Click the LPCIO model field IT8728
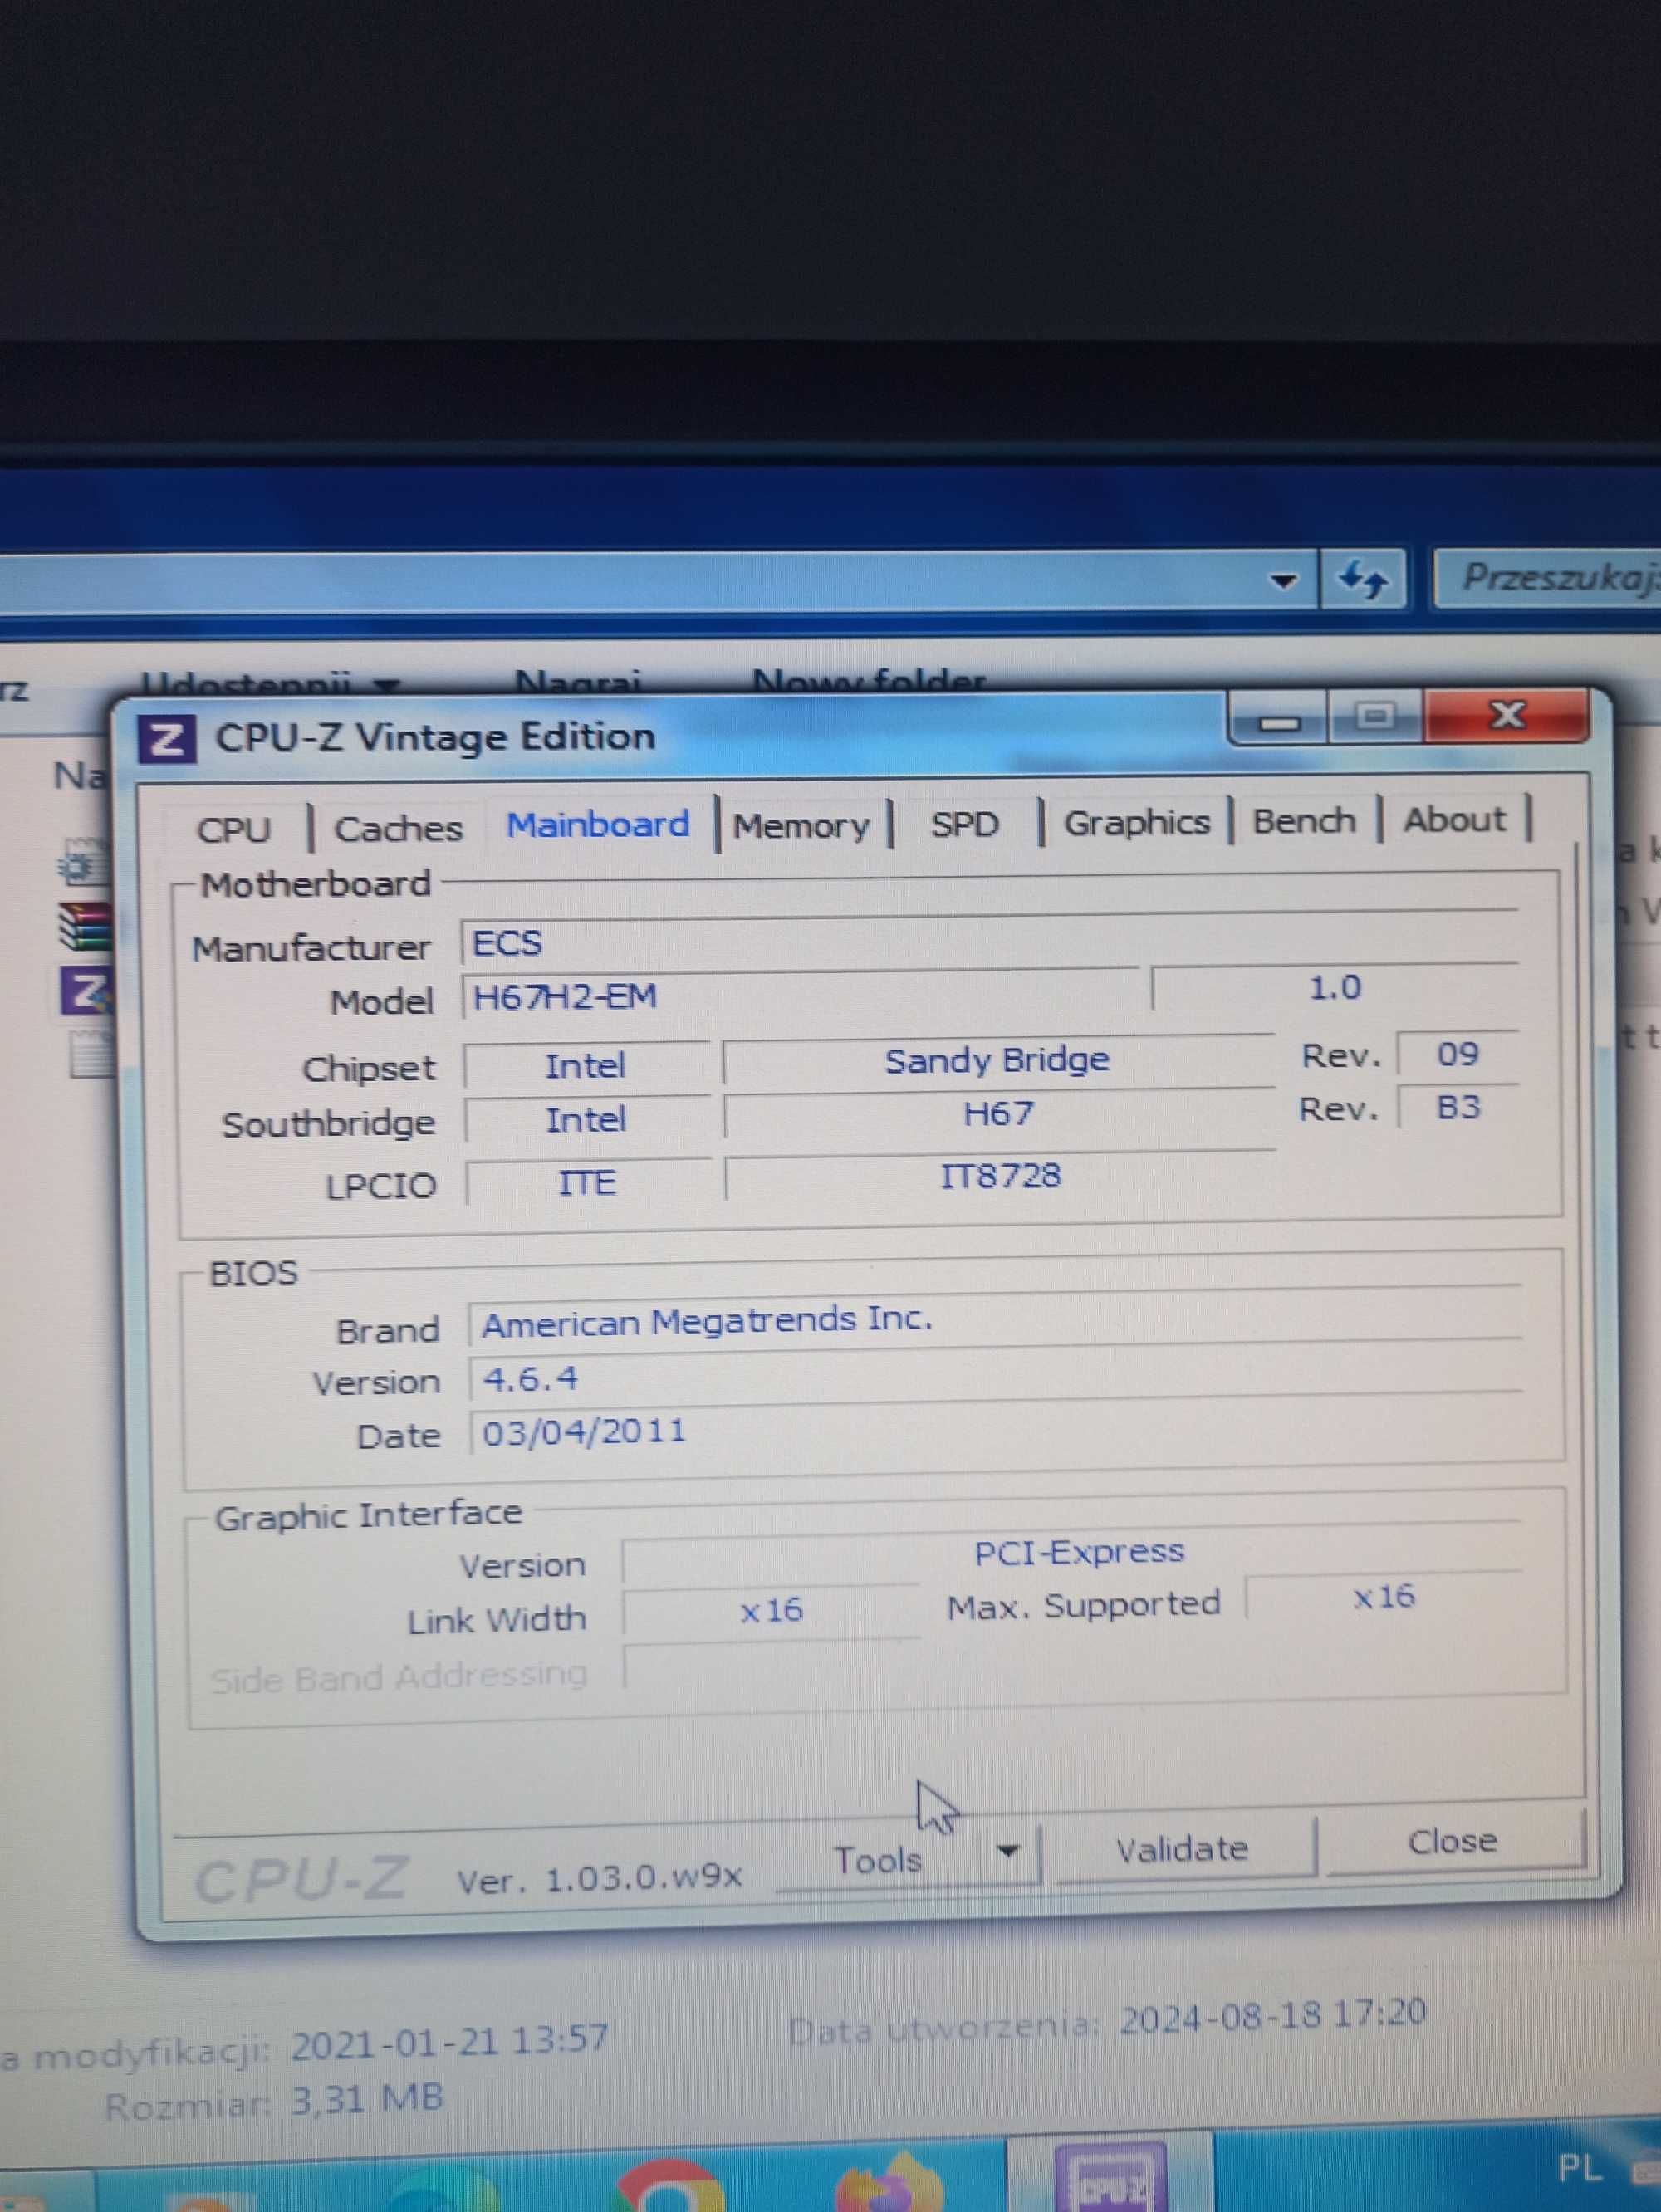The width and height of the screenshot is (1661, 2212). pos(1000,1176)
